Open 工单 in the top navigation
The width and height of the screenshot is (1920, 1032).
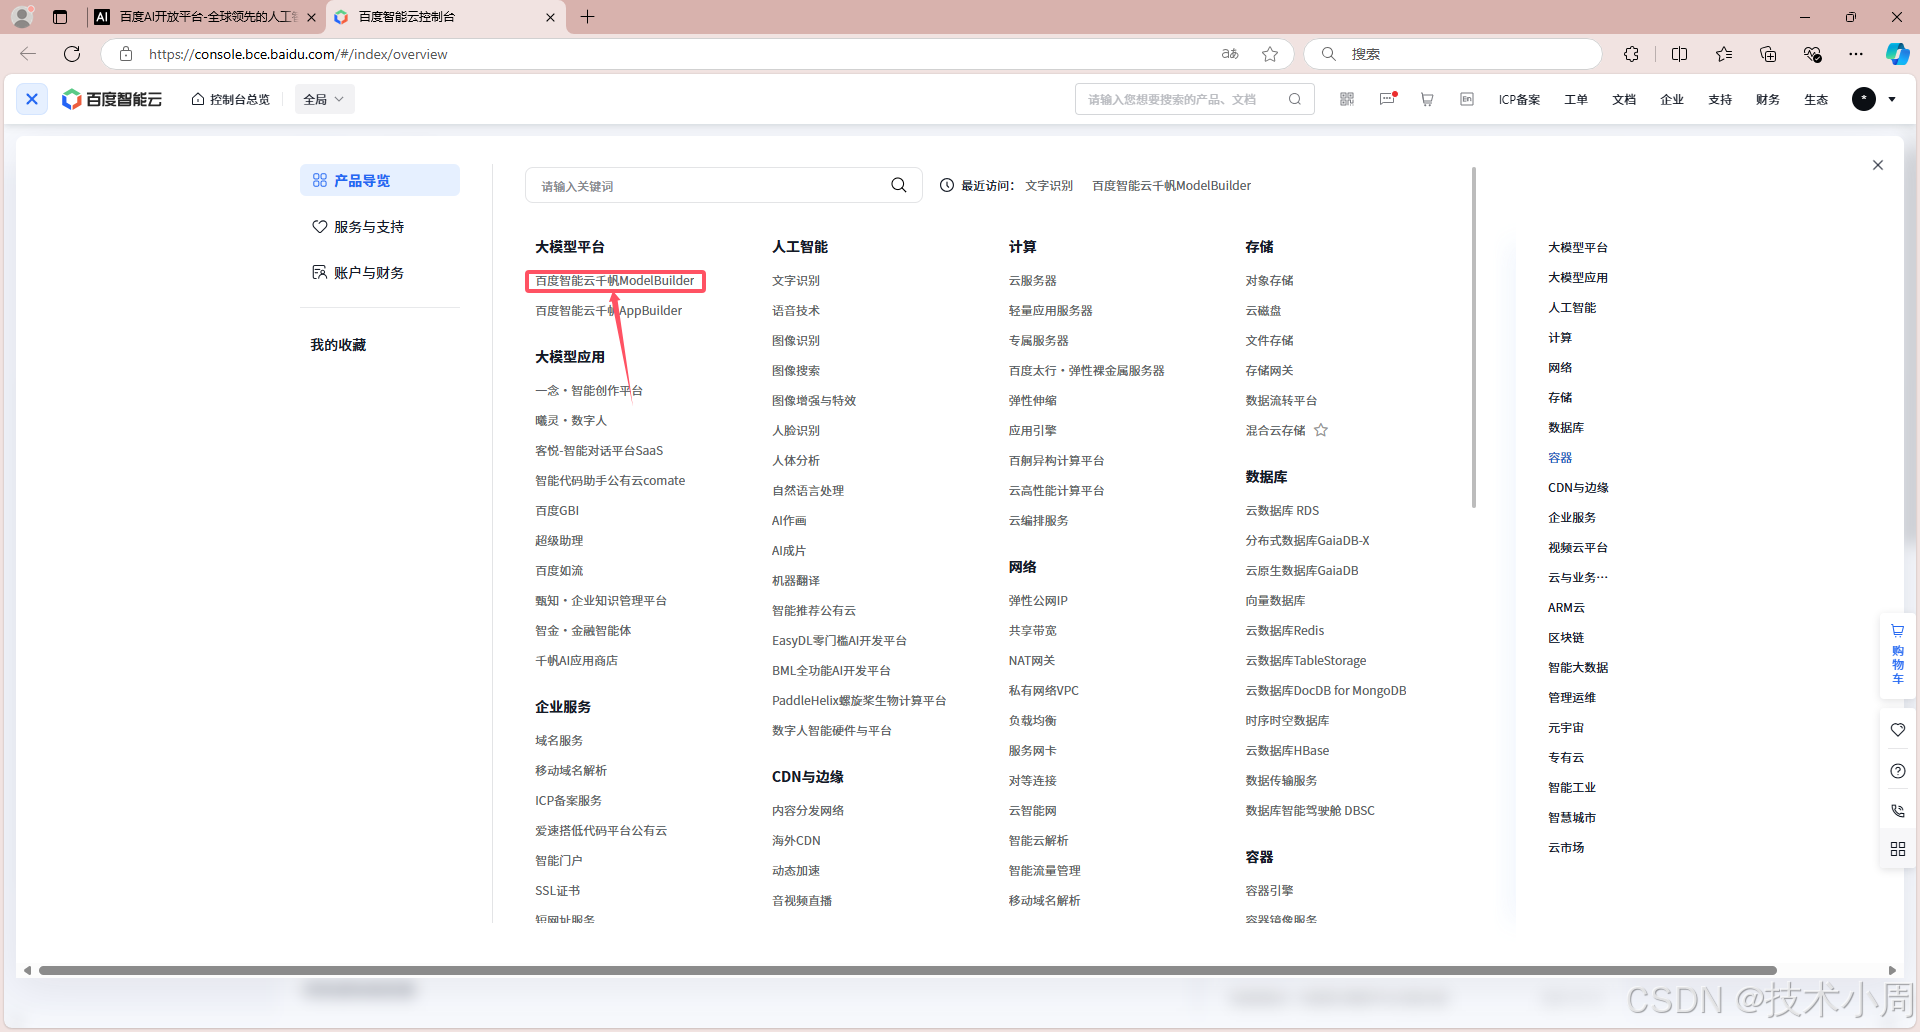point(1576,99)
